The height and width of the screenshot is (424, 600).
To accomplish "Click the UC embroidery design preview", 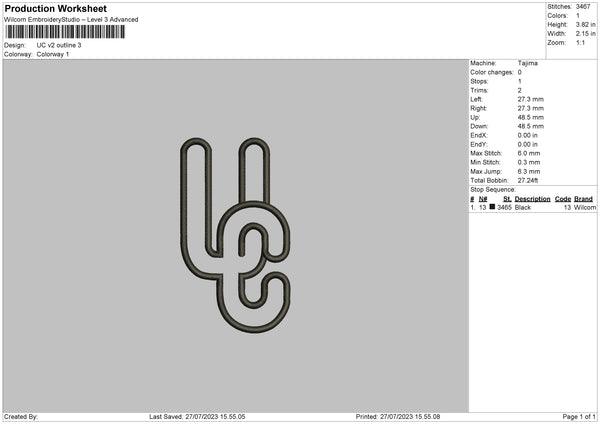I will point(235,235).
